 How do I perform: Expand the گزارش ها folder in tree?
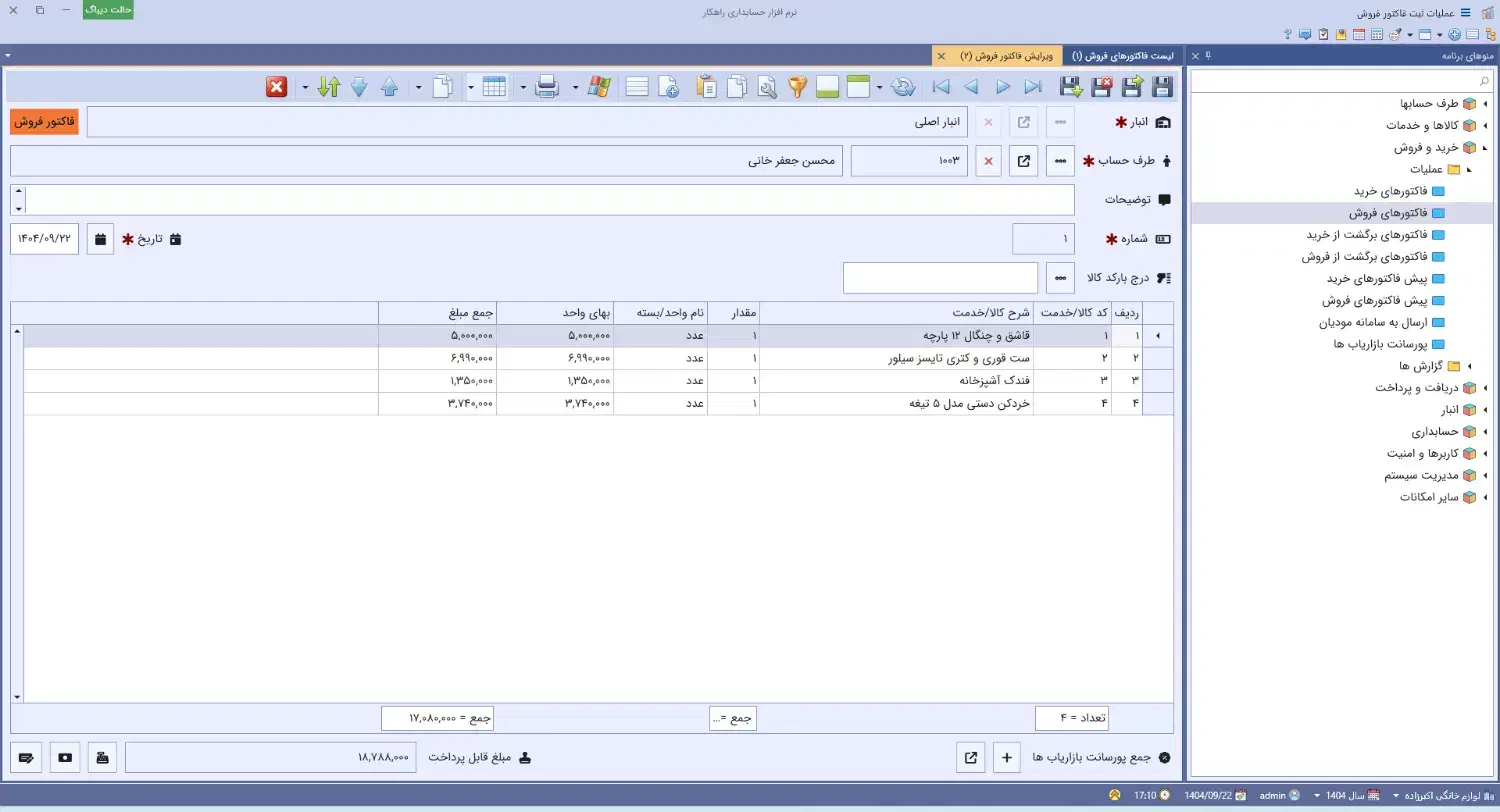pyautogui.click(x=1470, y=366)
